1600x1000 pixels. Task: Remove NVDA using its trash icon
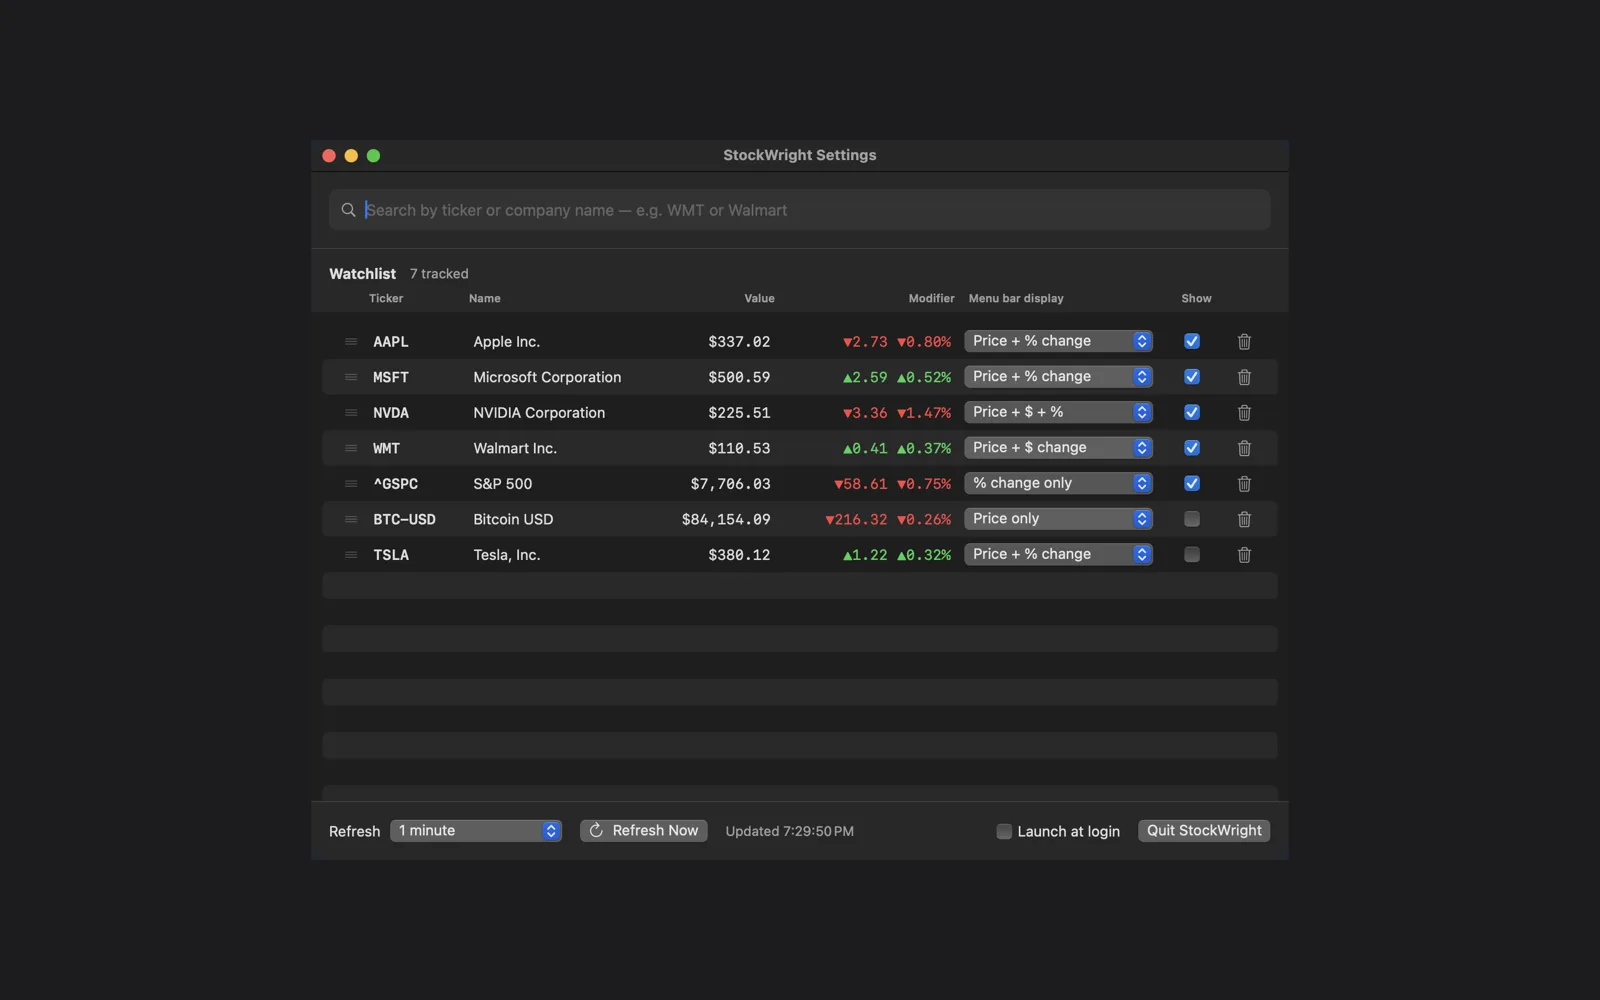pos(1244,413)
